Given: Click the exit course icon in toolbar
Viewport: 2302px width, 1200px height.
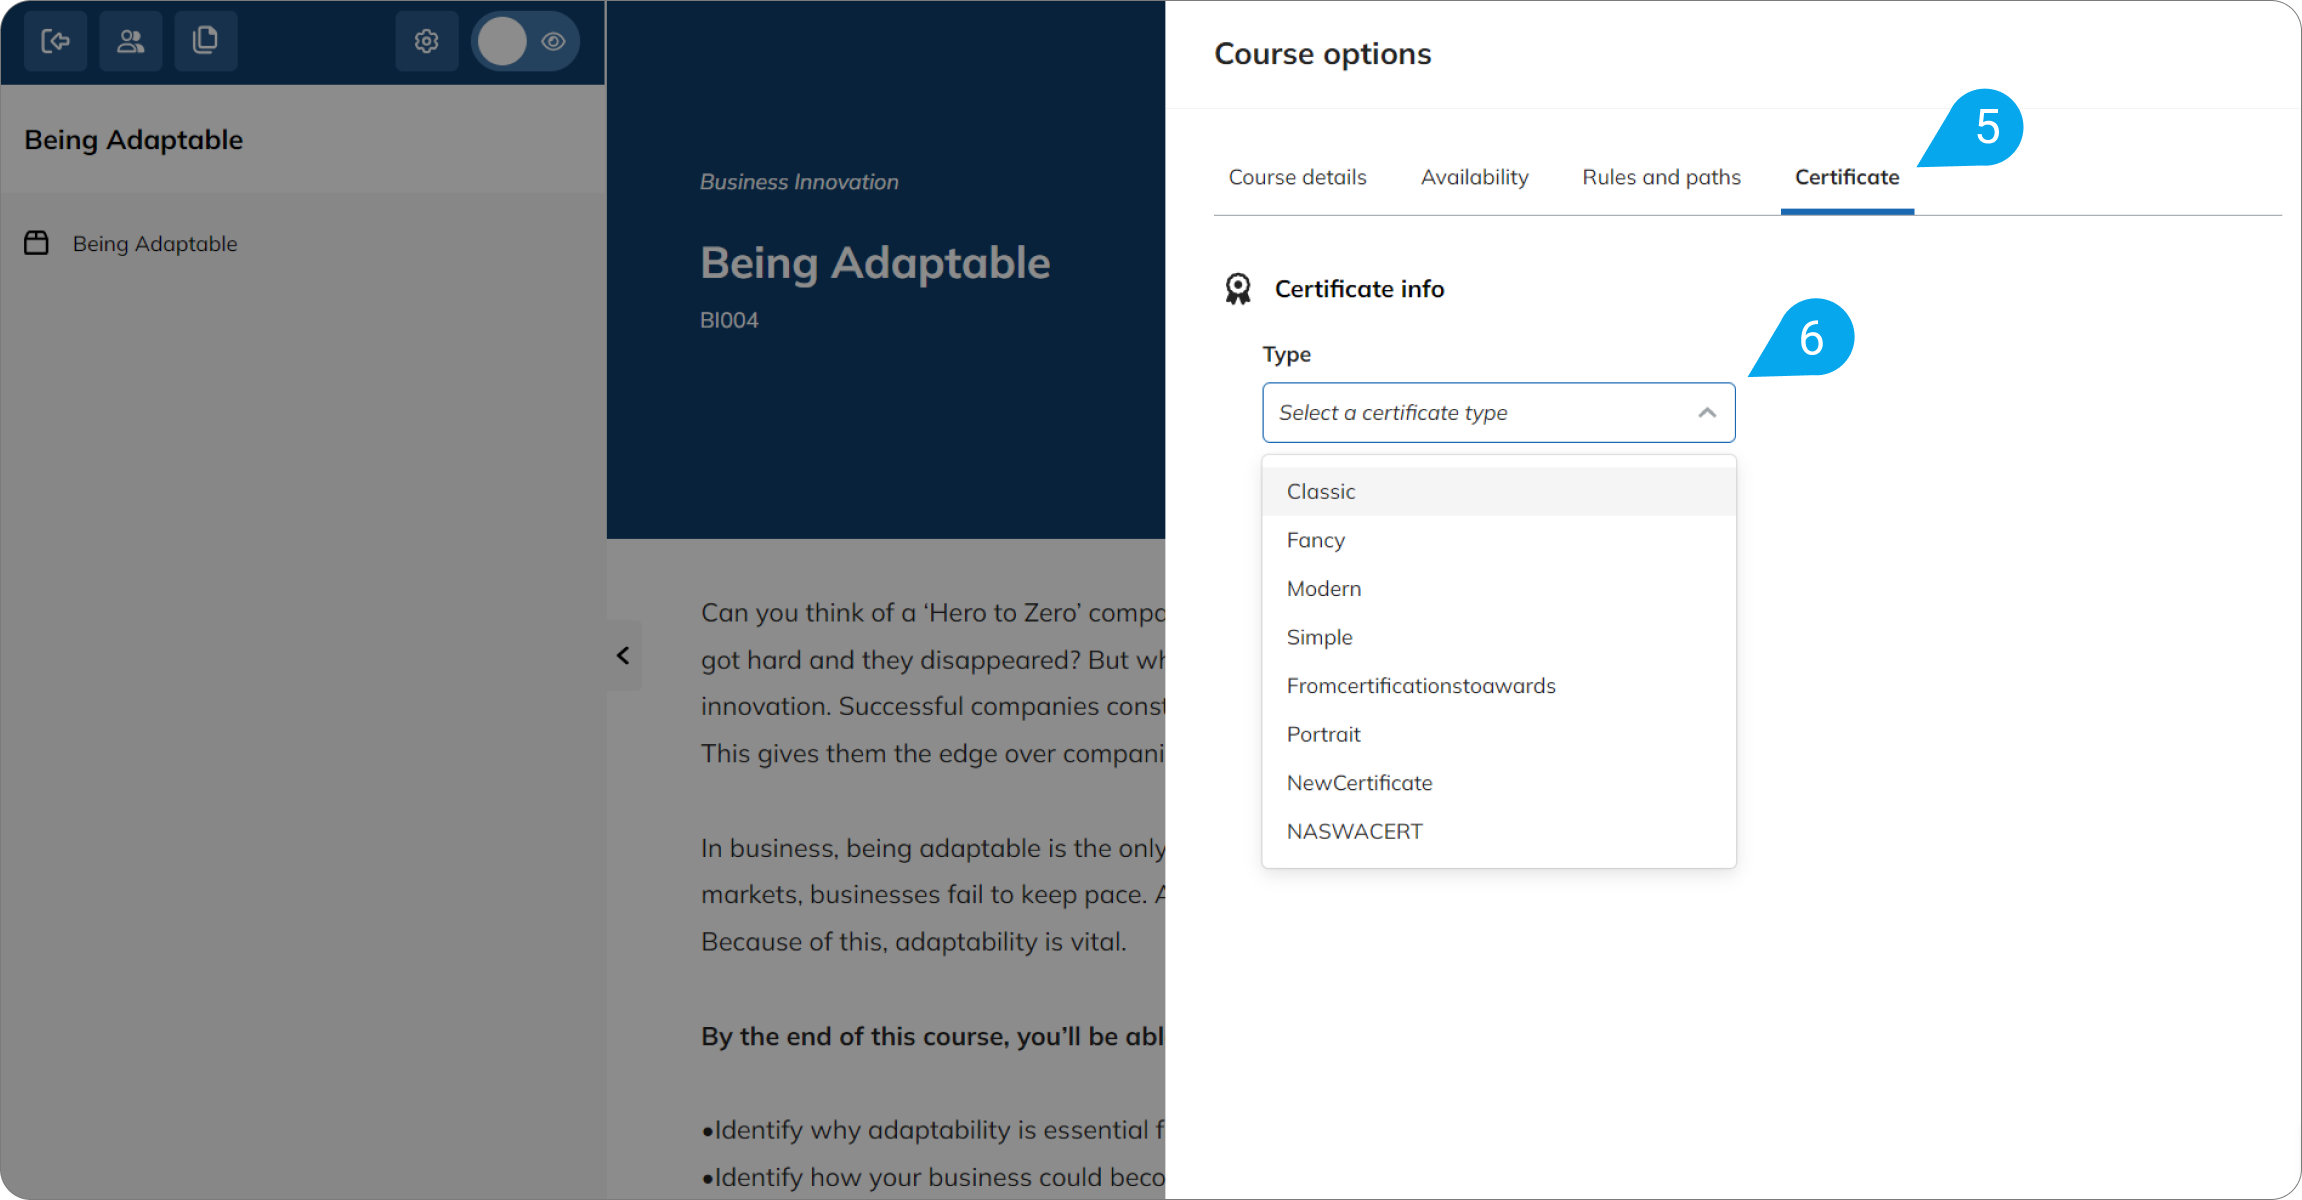Looking at the screenshot, I should pyautogui.click(x=55, y=41).
